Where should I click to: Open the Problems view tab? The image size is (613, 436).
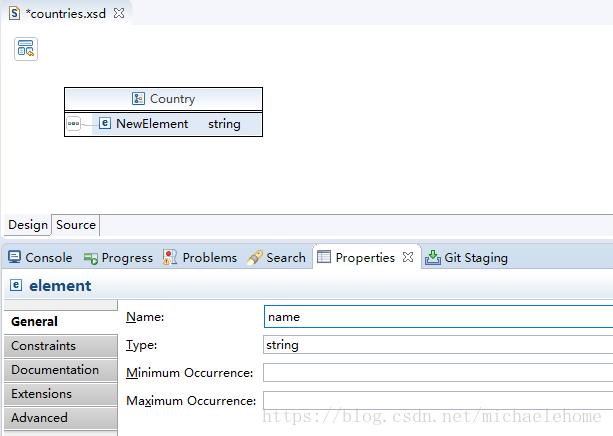point(200,258)
